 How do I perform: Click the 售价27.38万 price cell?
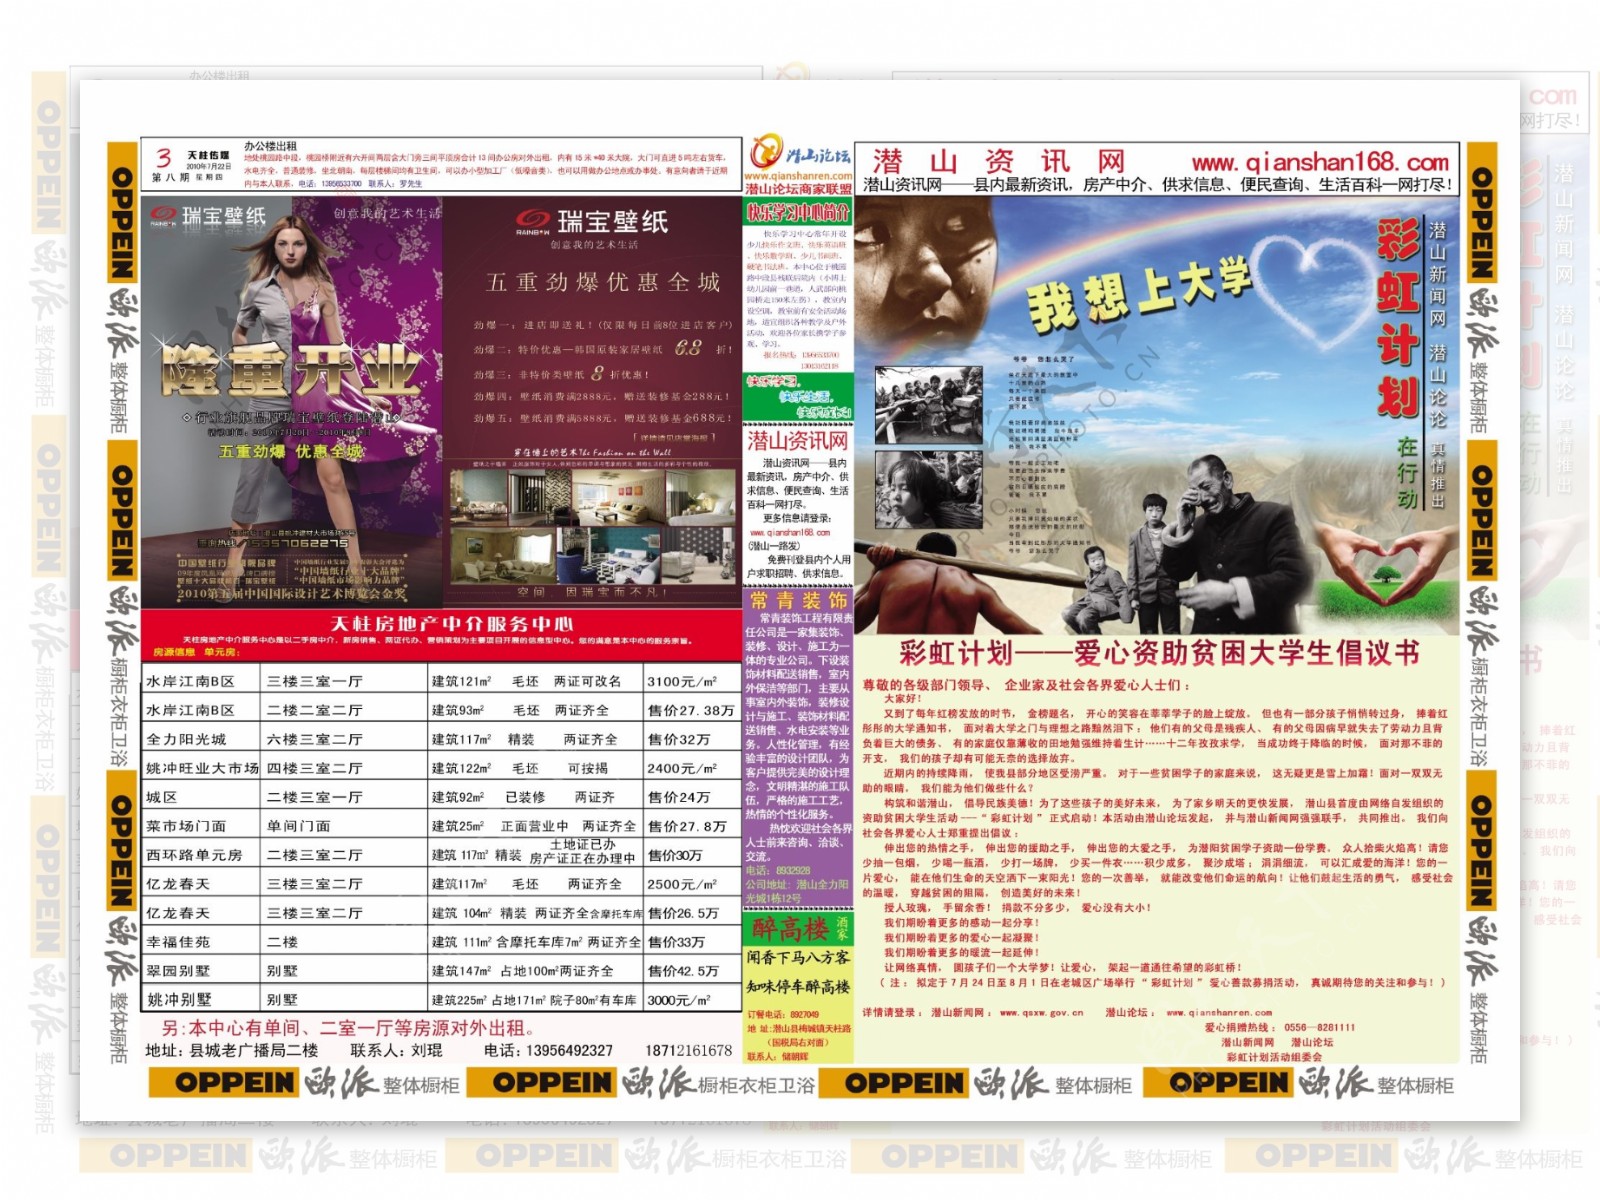tap(691, 710)
